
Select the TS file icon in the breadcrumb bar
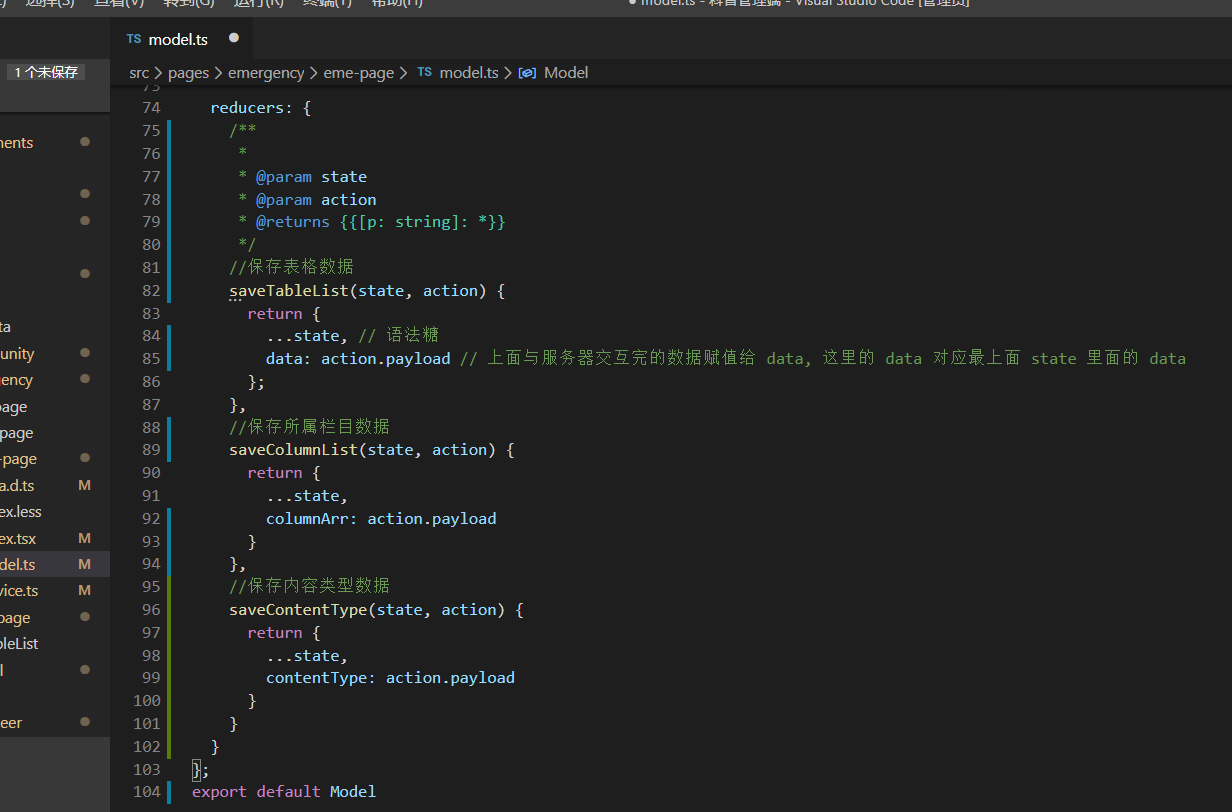[x=423, y=72]
